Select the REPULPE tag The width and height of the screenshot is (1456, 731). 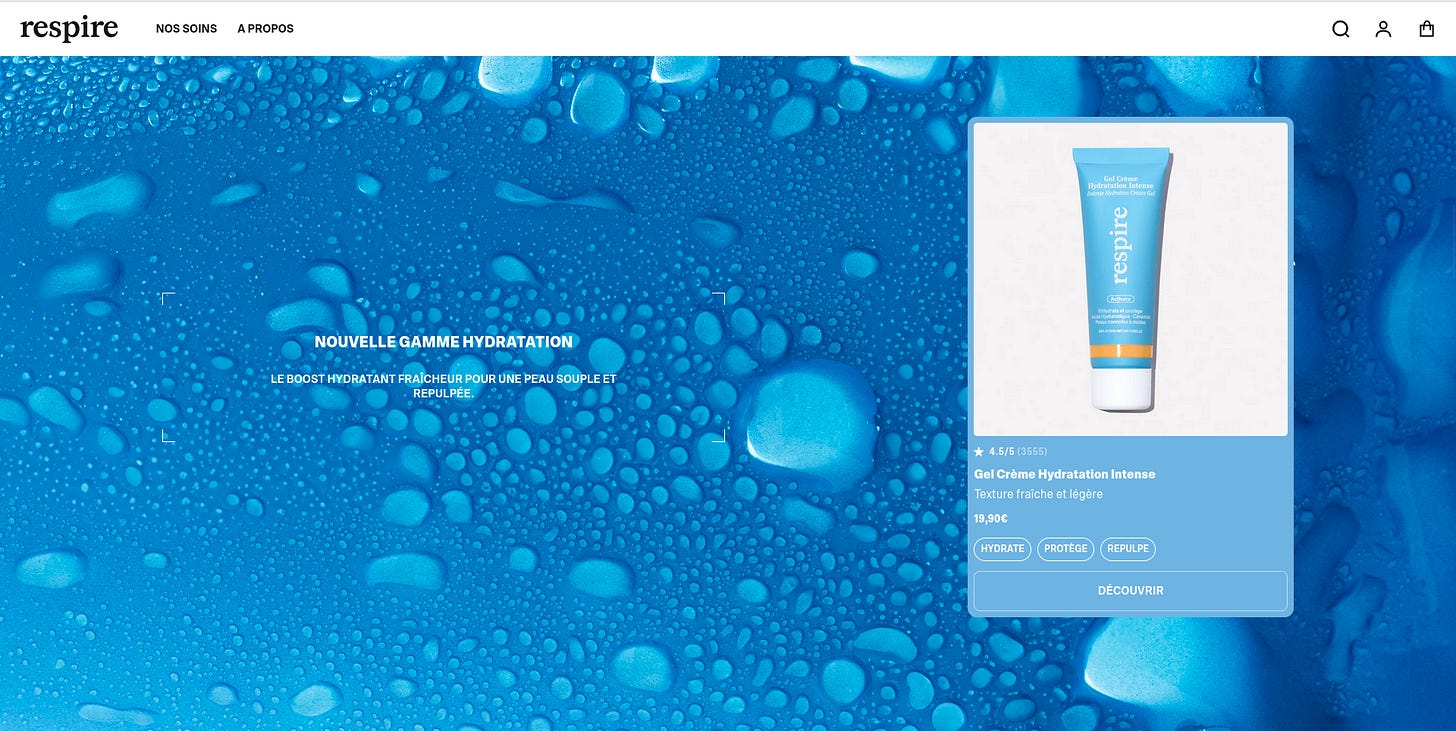(1128, 549)
